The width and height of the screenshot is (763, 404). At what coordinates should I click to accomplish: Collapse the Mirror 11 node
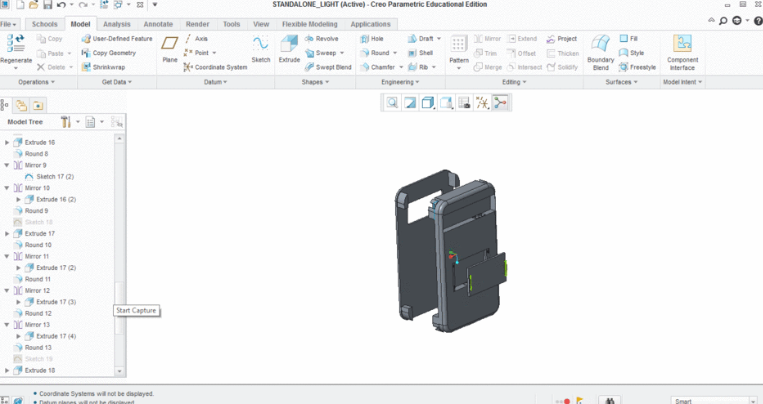point(7,257)
